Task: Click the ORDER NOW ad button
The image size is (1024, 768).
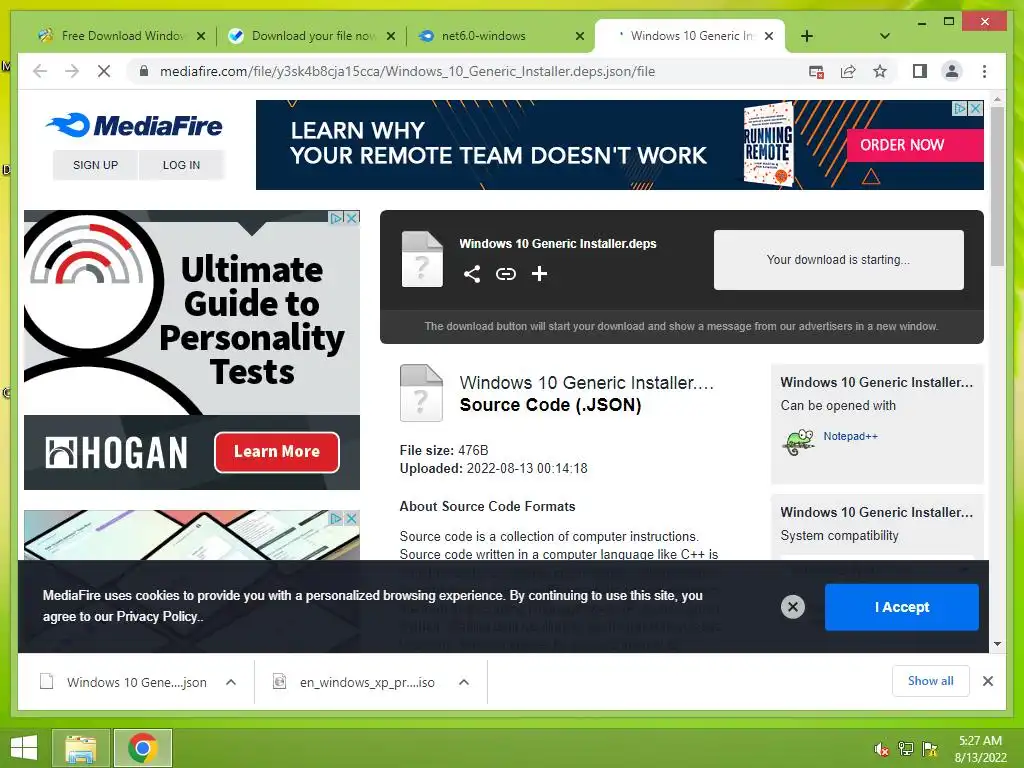Action: click(x=914, y=145)
